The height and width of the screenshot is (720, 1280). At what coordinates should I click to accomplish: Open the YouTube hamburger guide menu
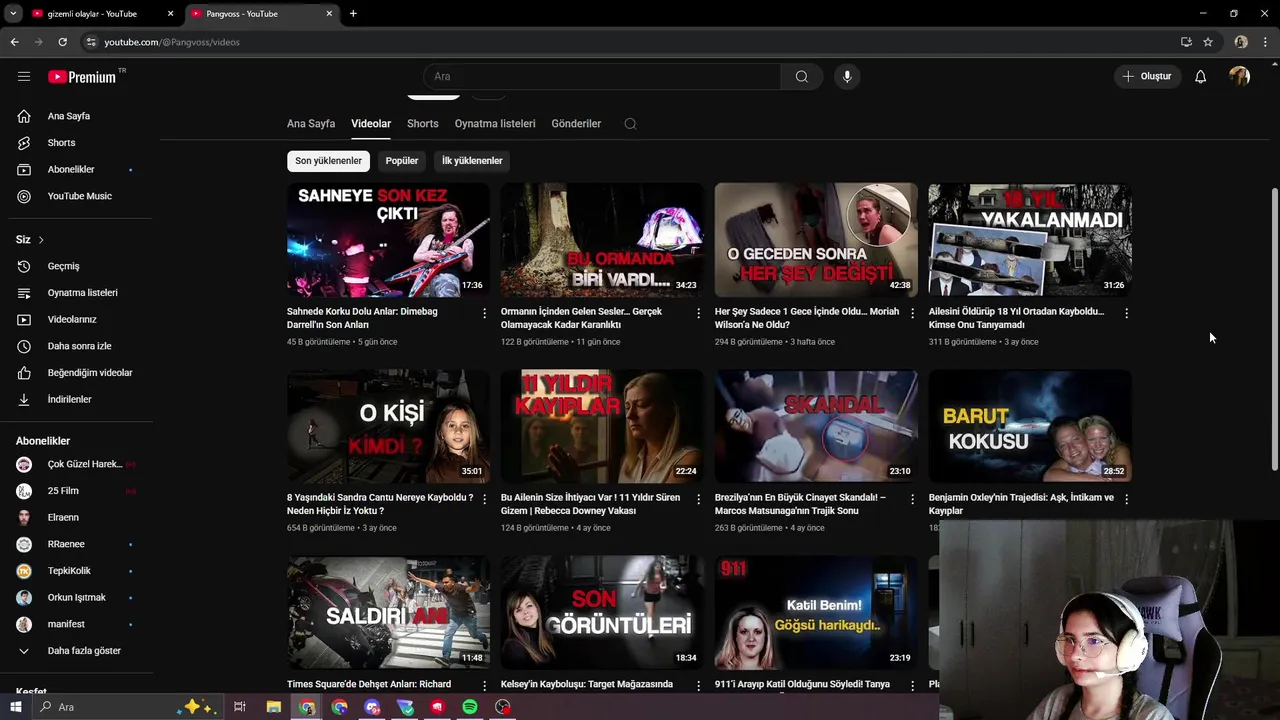point(24,76)
